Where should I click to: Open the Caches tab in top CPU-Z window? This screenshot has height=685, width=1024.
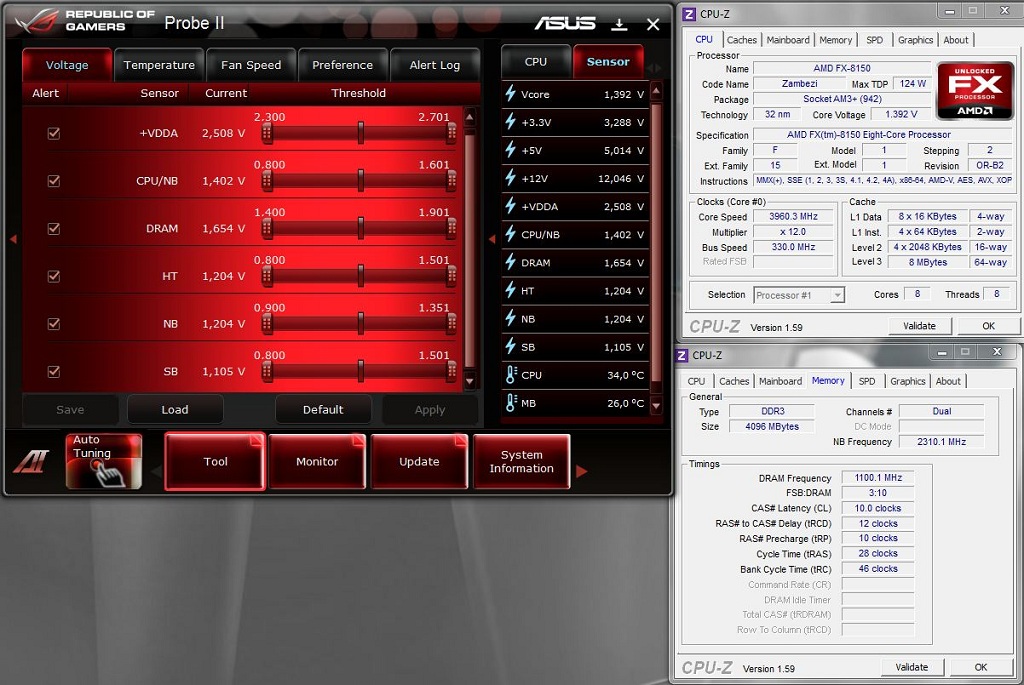coord(742,40)
